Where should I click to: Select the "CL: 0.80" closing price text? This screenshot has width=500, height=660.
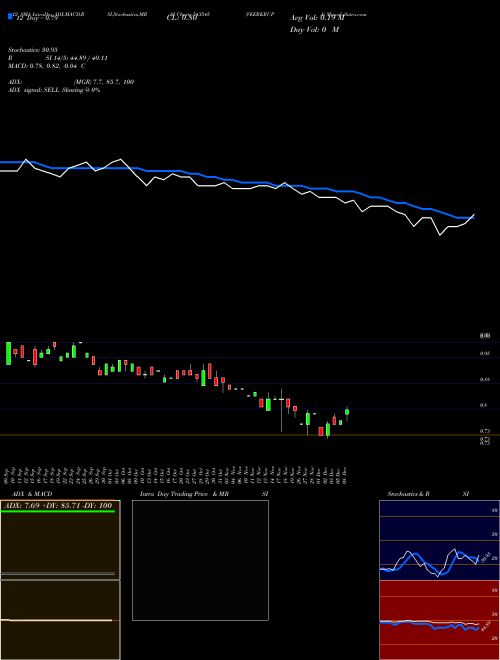click(182, 18)
